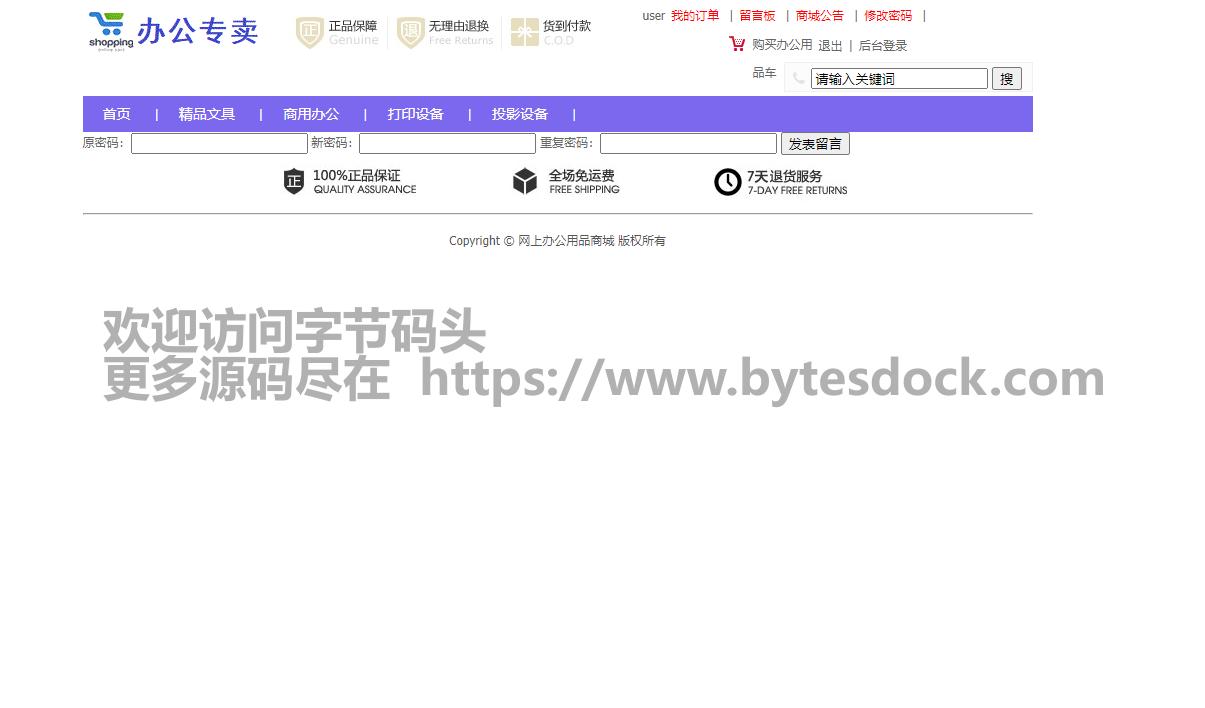This screenshot has height=708, width=1205.
Task: Open 我的订单 link
Action: (695, 16)
